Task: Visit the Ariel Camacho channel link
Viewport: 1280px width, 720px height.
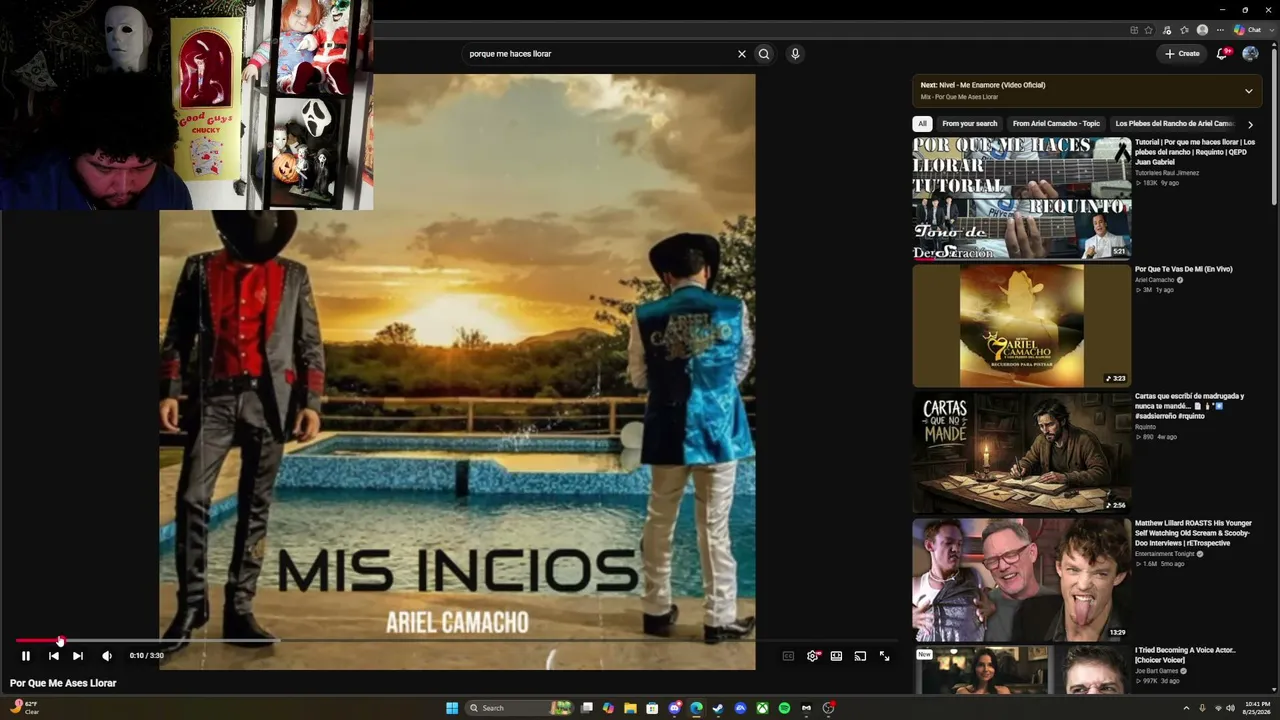Action: point(1155,280)
